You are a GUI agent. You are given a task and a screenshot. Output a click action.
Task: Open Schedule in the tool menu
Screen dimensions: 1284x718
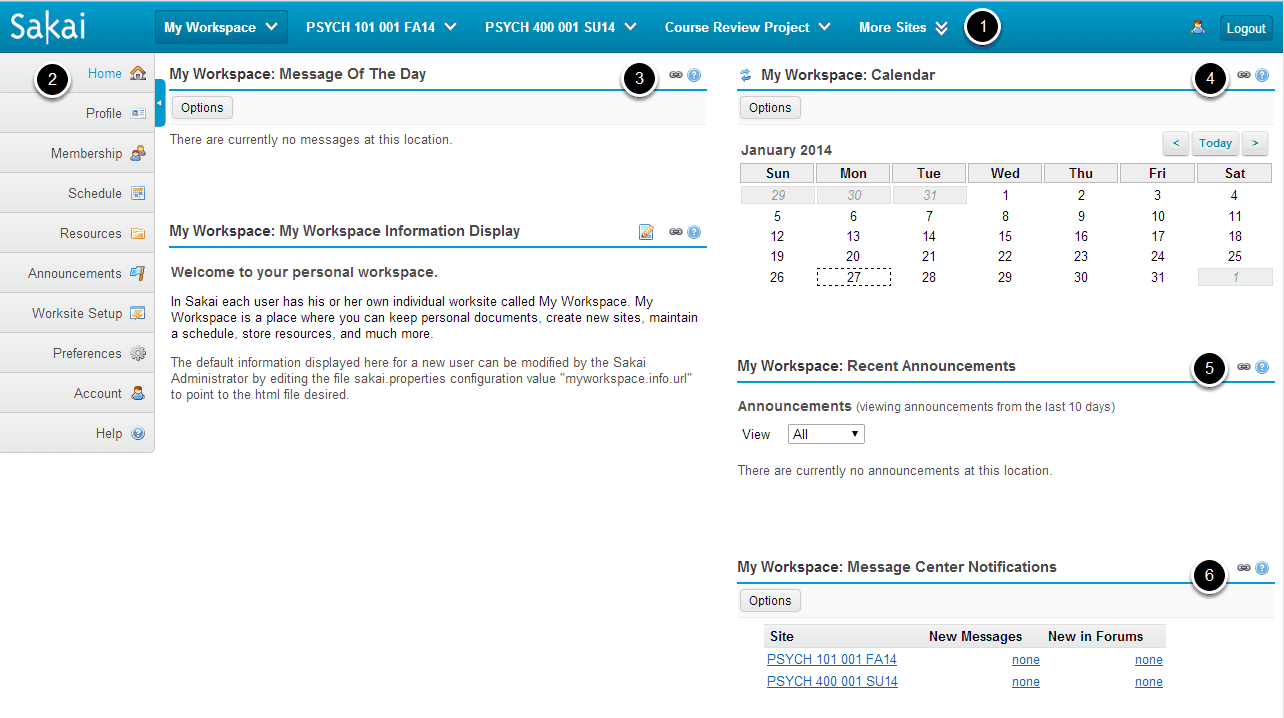tap(77, 193)
